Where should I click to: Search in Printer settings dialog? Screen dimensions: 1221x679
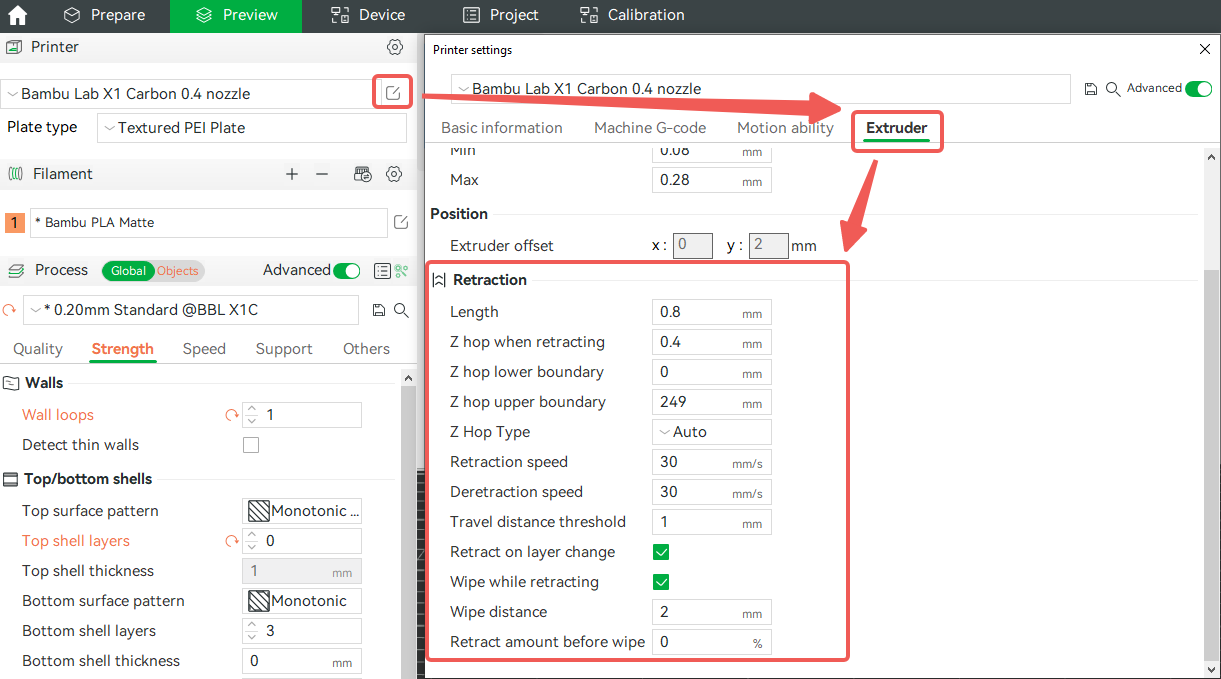1112,89
